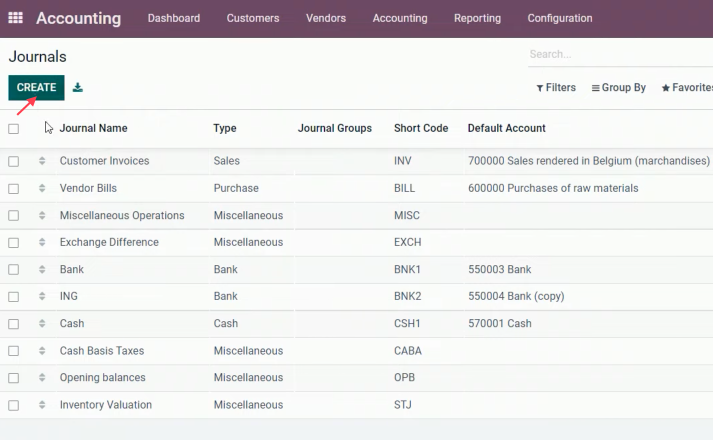This screenshot has width=713, height=440.
Task: Check the Miscellaneous Operations row checkbox
Action: (14, 215)
